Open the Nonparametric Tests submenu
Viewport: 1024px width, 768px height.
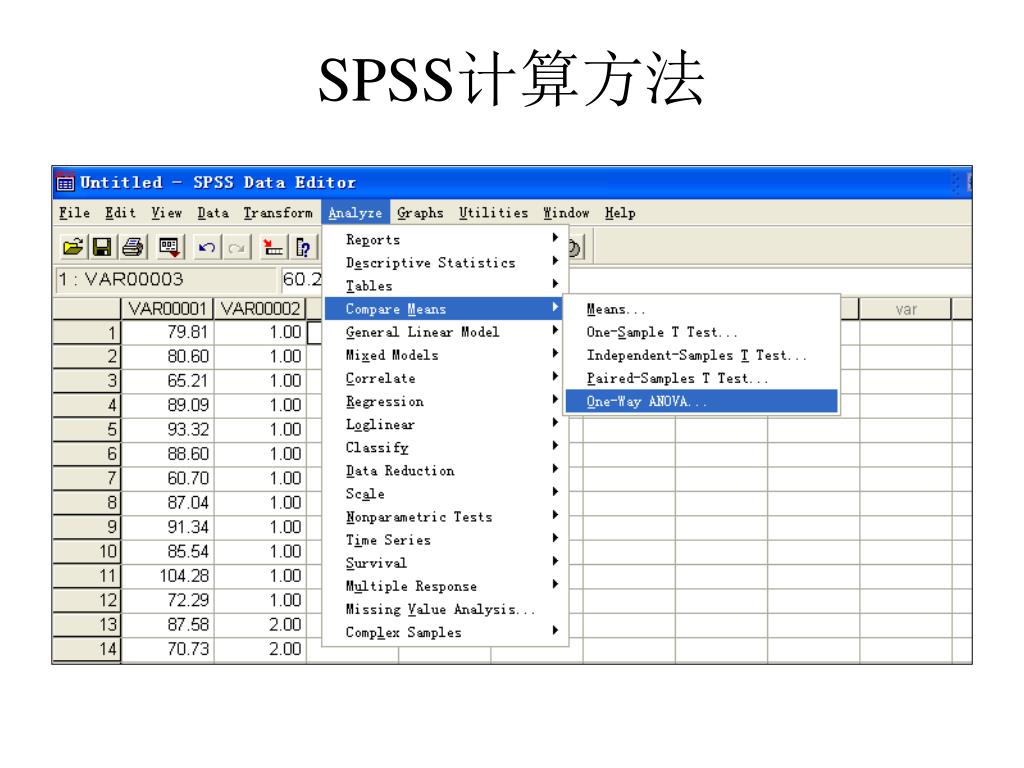point(446,517)
